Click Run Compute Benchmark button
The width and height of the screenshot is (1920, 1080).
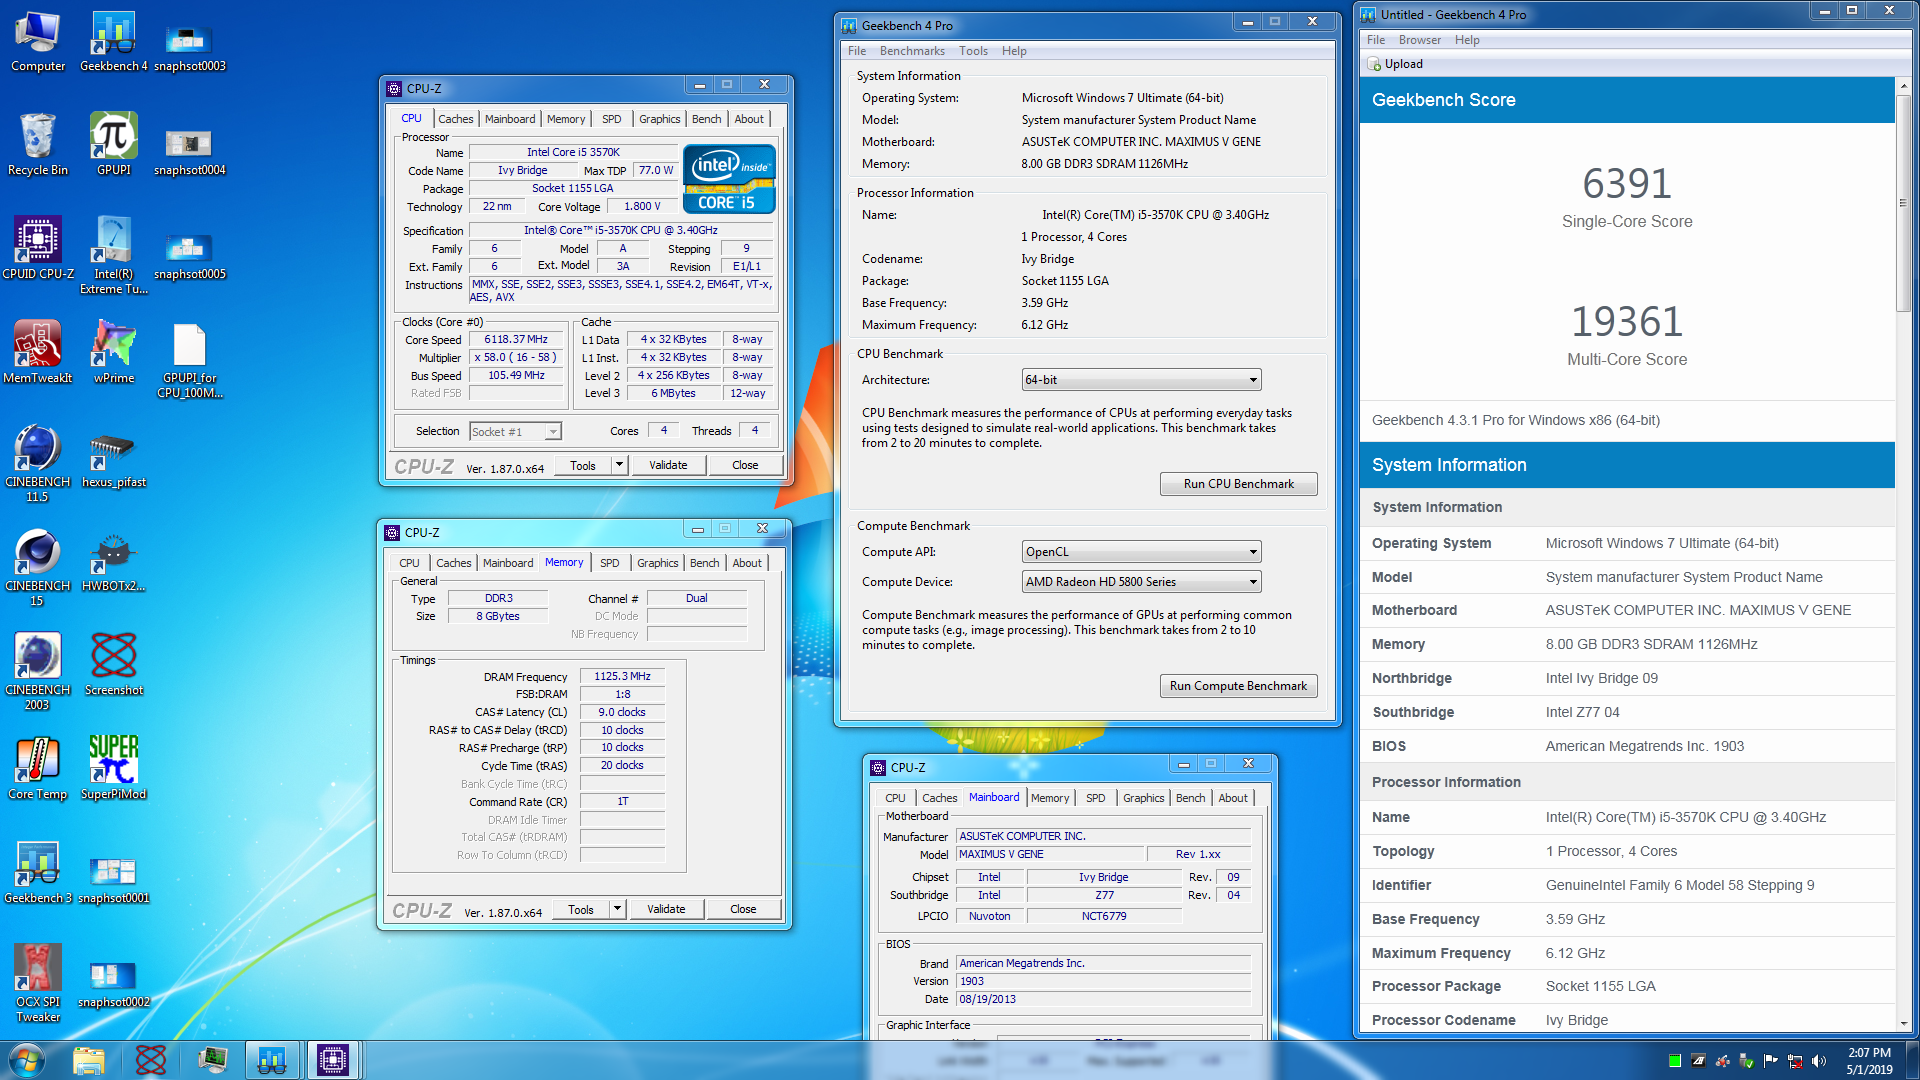click(1238, 686)
